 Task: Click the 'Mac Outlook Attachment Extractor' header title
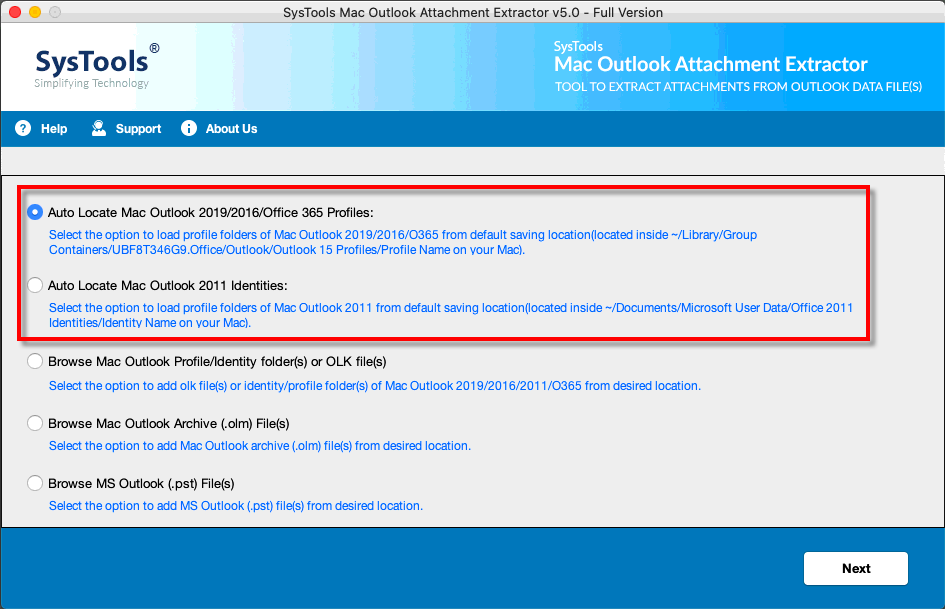[x=711, y=64]
